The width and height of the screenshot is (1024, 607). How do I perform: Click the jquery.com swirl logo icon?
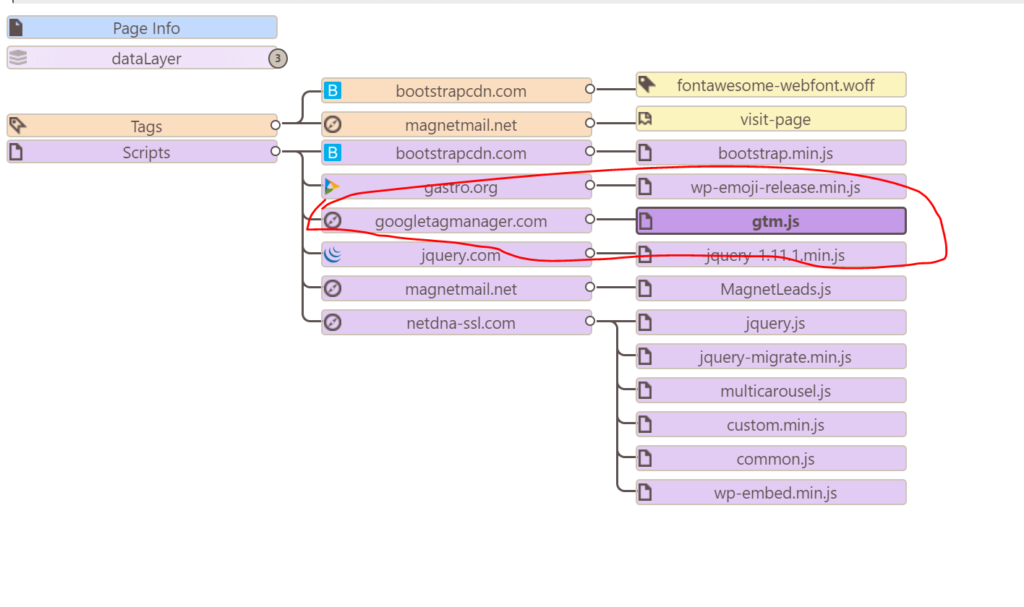[x=332, y=254]
